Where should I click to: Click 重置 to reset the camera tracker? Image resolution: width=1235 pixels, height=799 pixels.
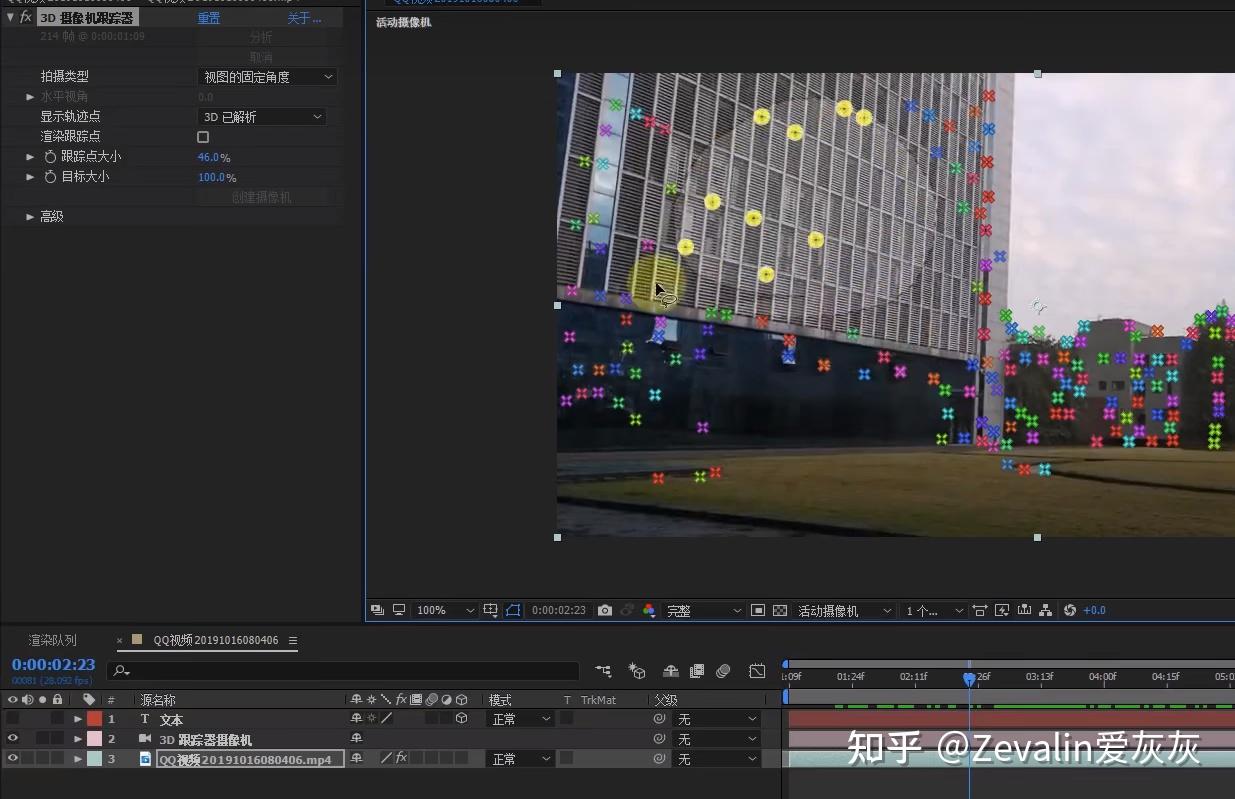coord(209,18)
